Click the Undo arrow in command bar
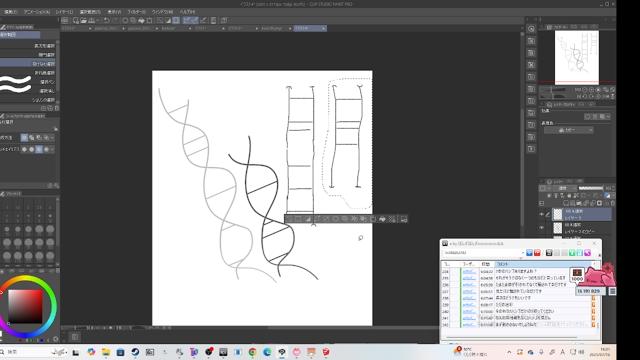 tap(106, 20)
